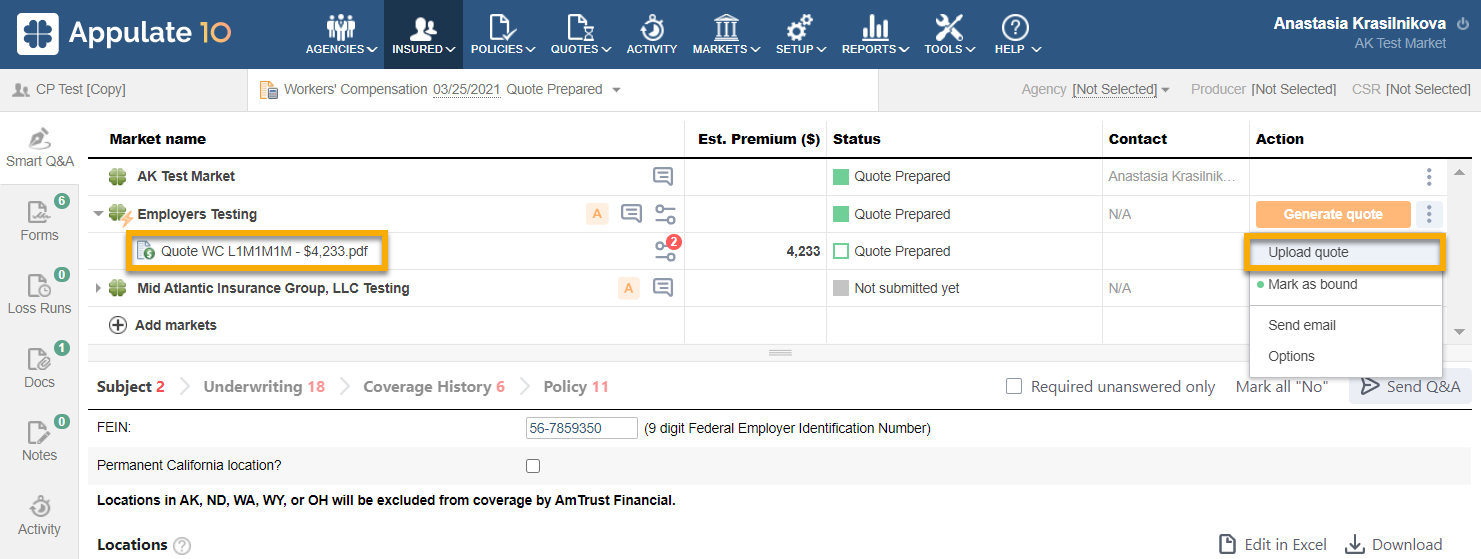Click the Add markets link
The image size is (1481, 559).
coord(175,325)
